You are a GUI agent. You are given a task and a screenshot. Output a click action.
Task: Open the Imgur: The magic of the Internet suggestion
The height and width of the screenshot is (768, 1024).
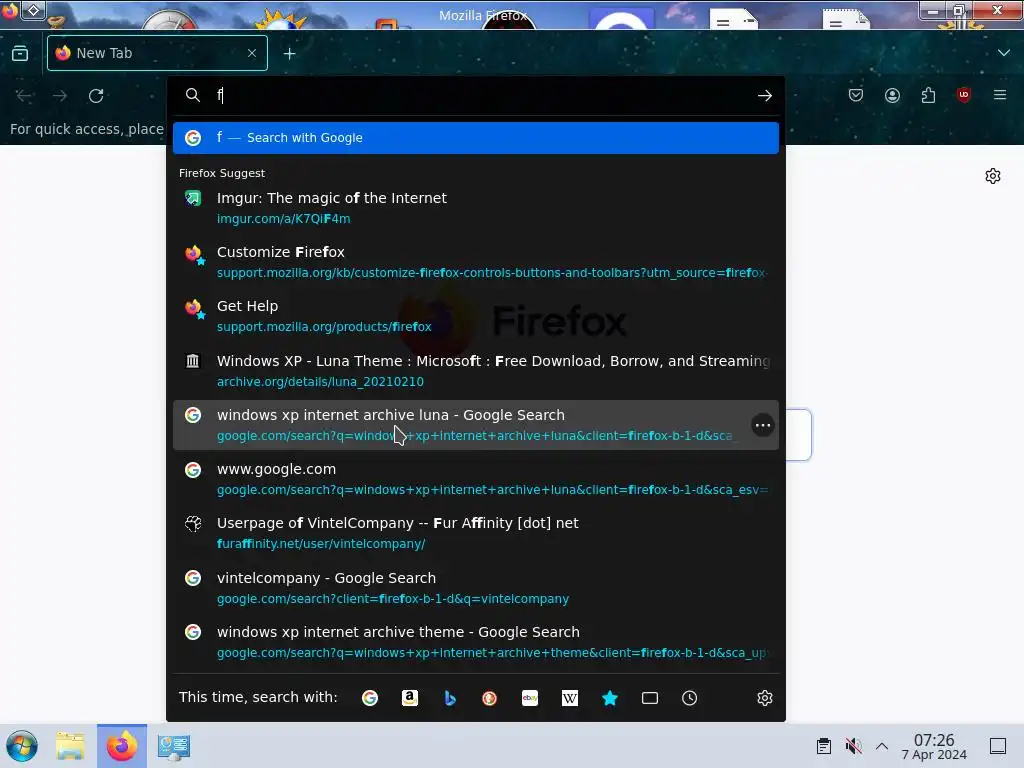coord(475,208)
